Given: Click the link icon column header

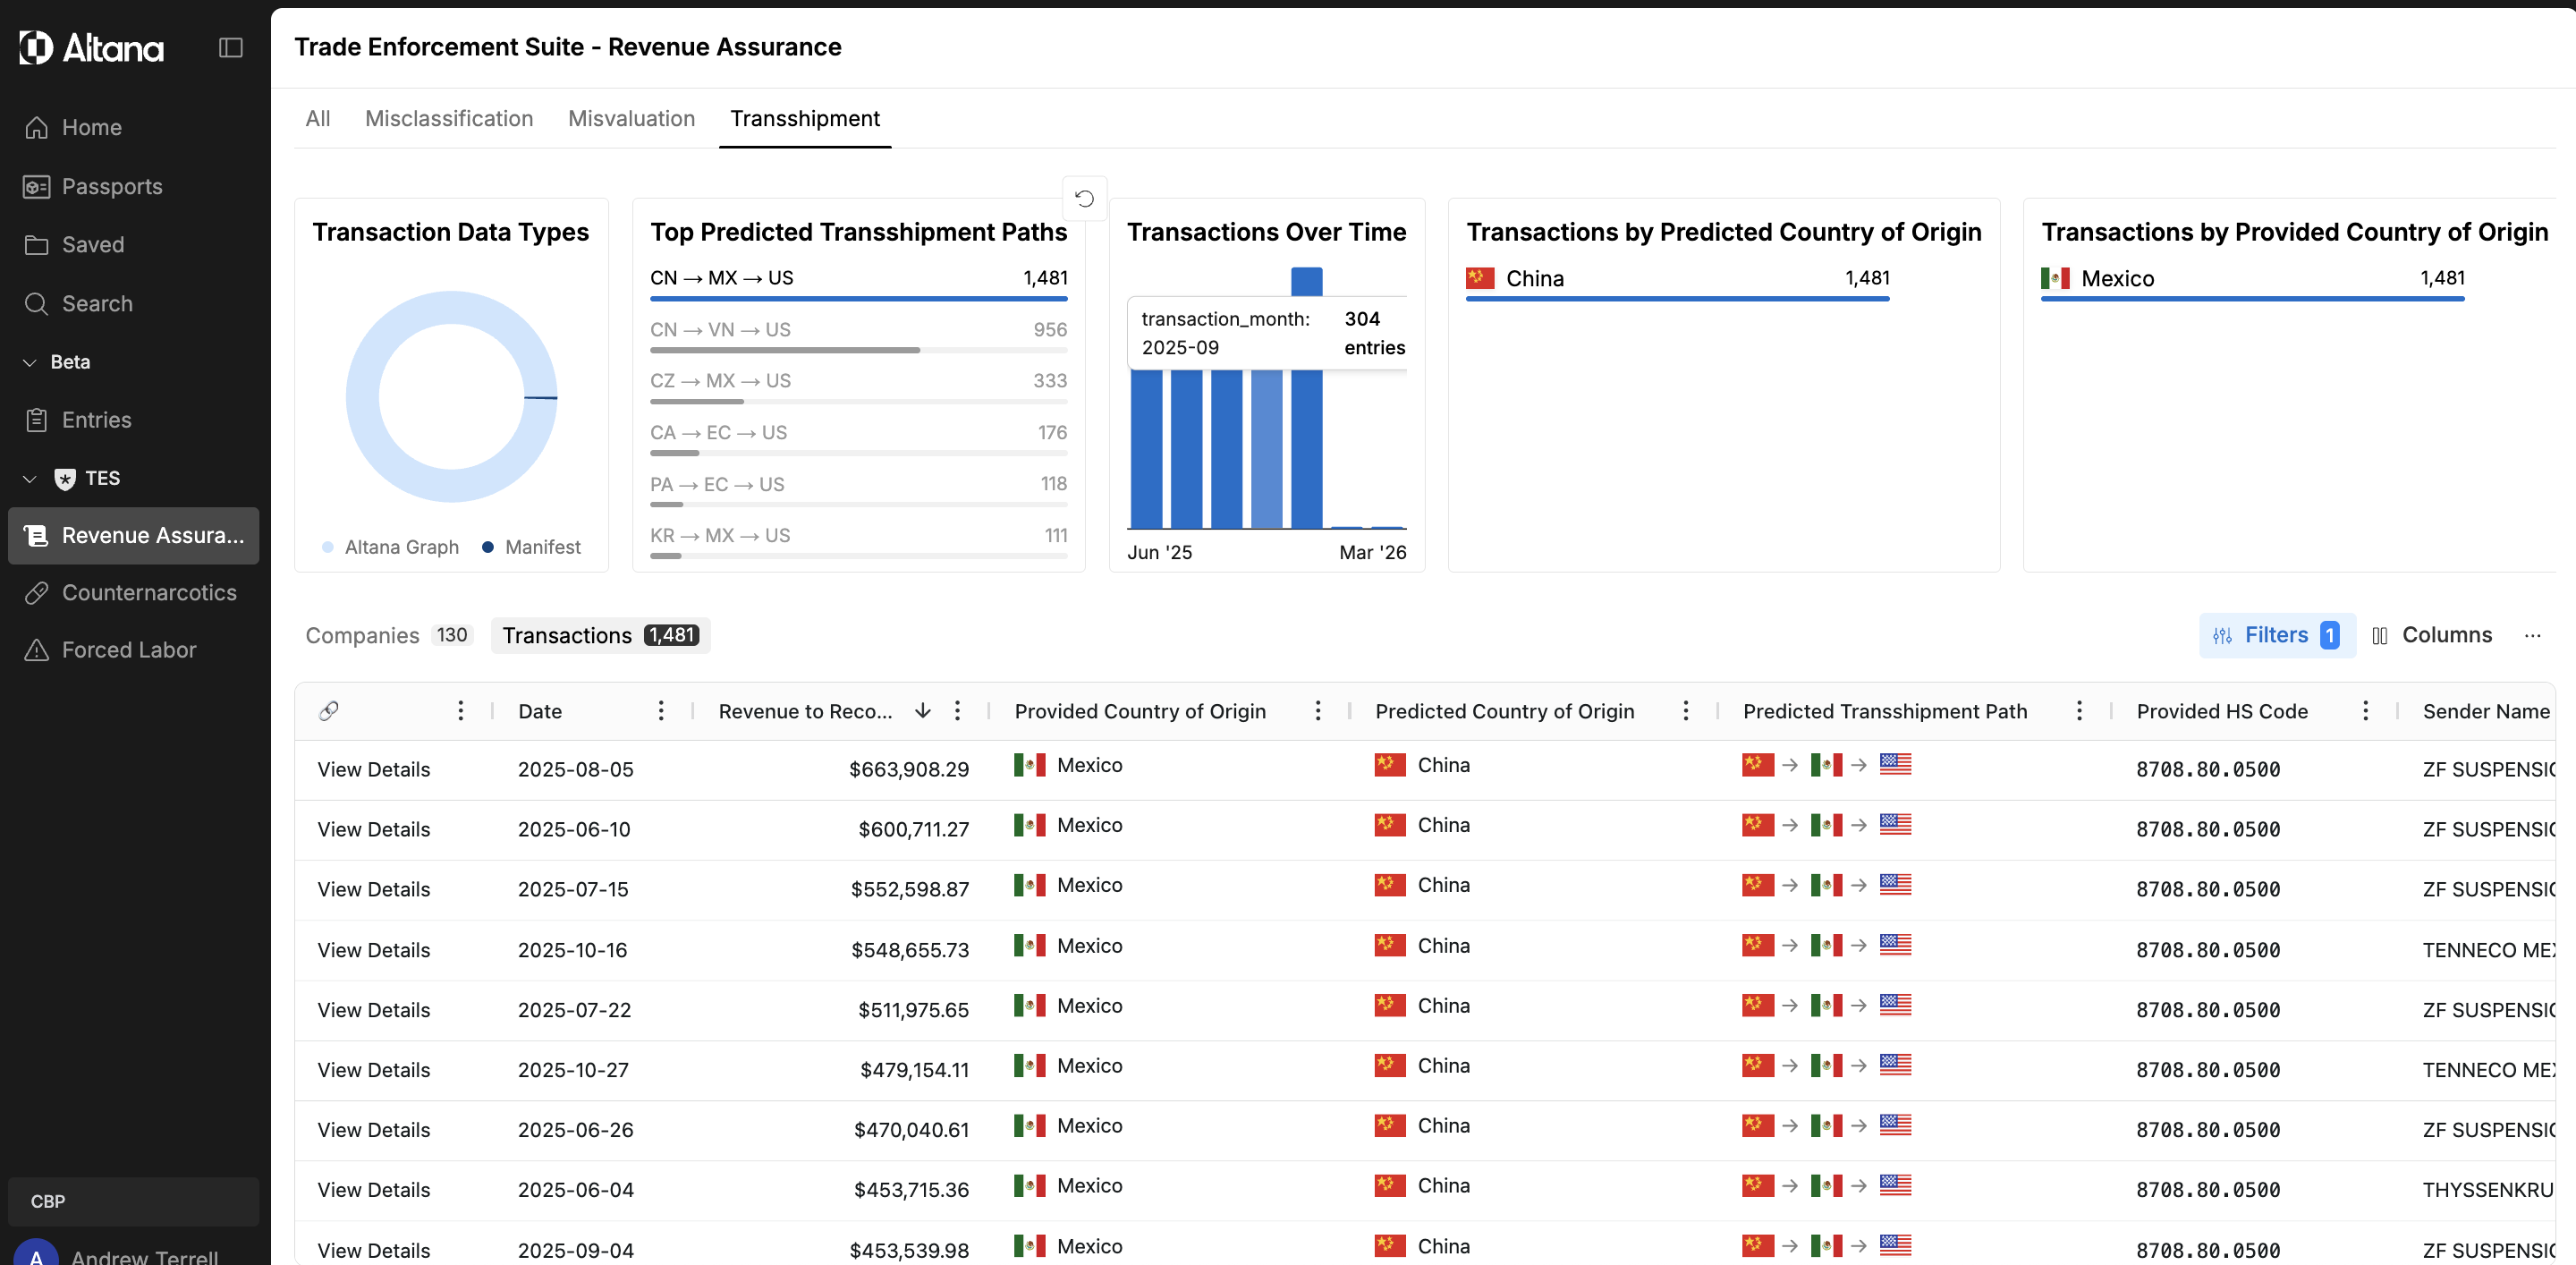Looking at the screenshot, I should tap(328, 711).
